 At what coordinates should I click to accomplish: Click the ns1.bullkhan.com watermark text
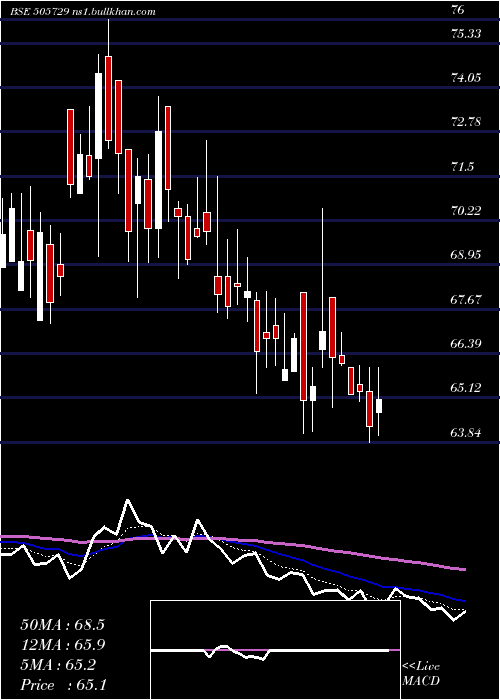click(x=113, y=12)
